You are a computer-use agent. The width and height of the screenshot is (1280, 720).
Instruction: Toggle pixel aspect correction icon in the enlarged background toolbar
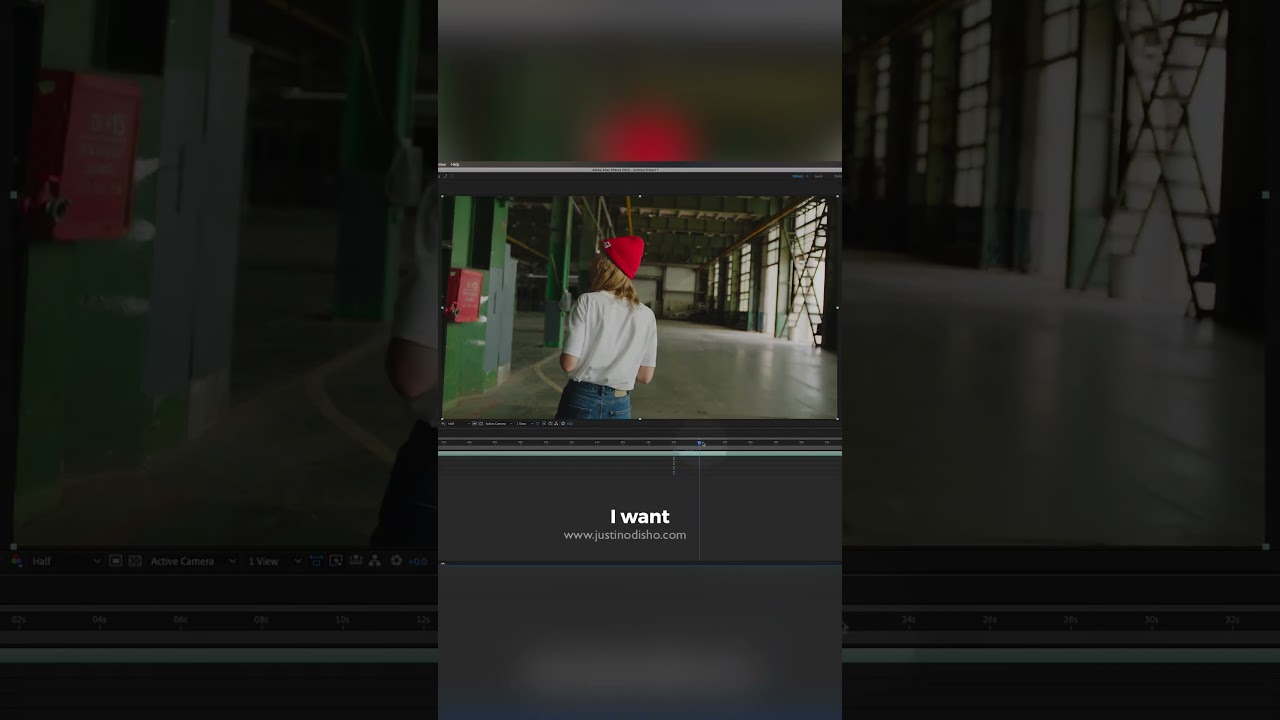pyautogui.click(x=316, y=561)
